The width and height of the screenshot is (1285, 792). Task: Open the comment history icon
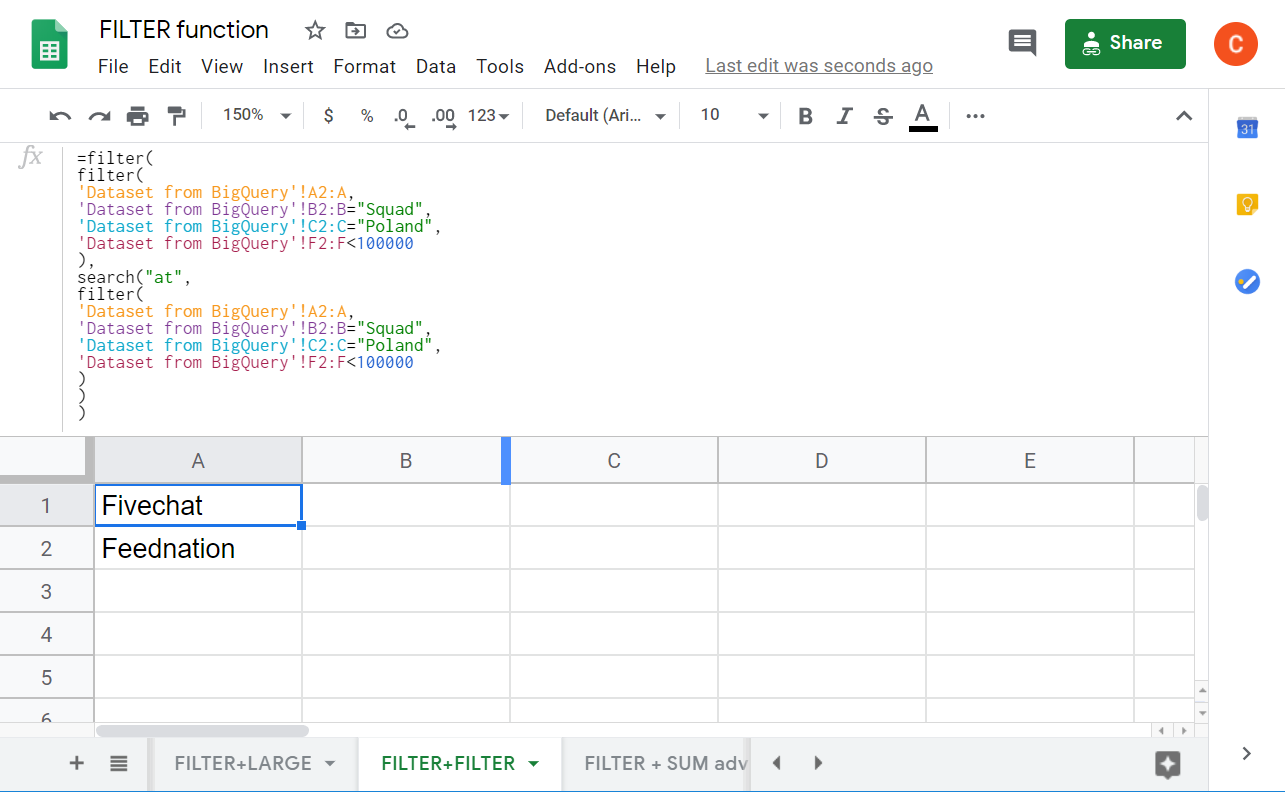(1022, 43)
